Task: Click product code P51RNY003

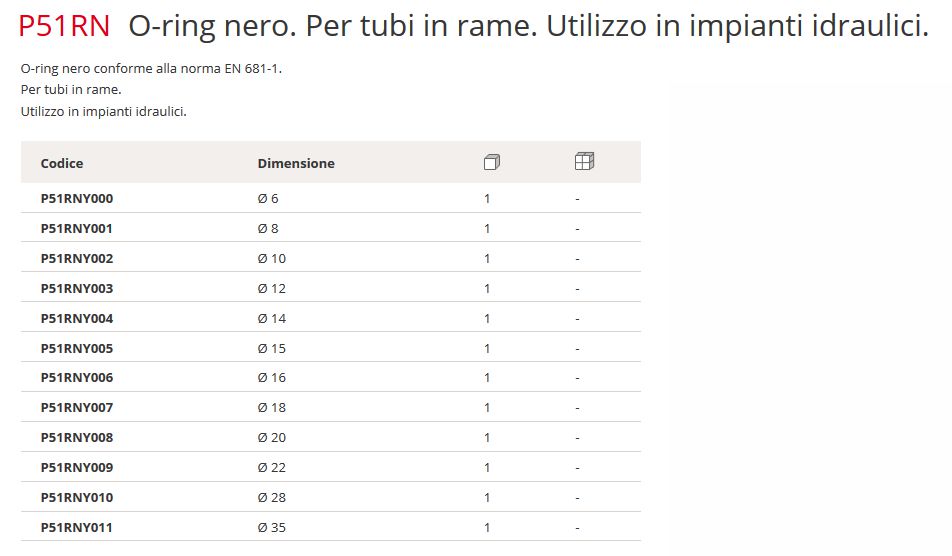Action: click(77, 288)
